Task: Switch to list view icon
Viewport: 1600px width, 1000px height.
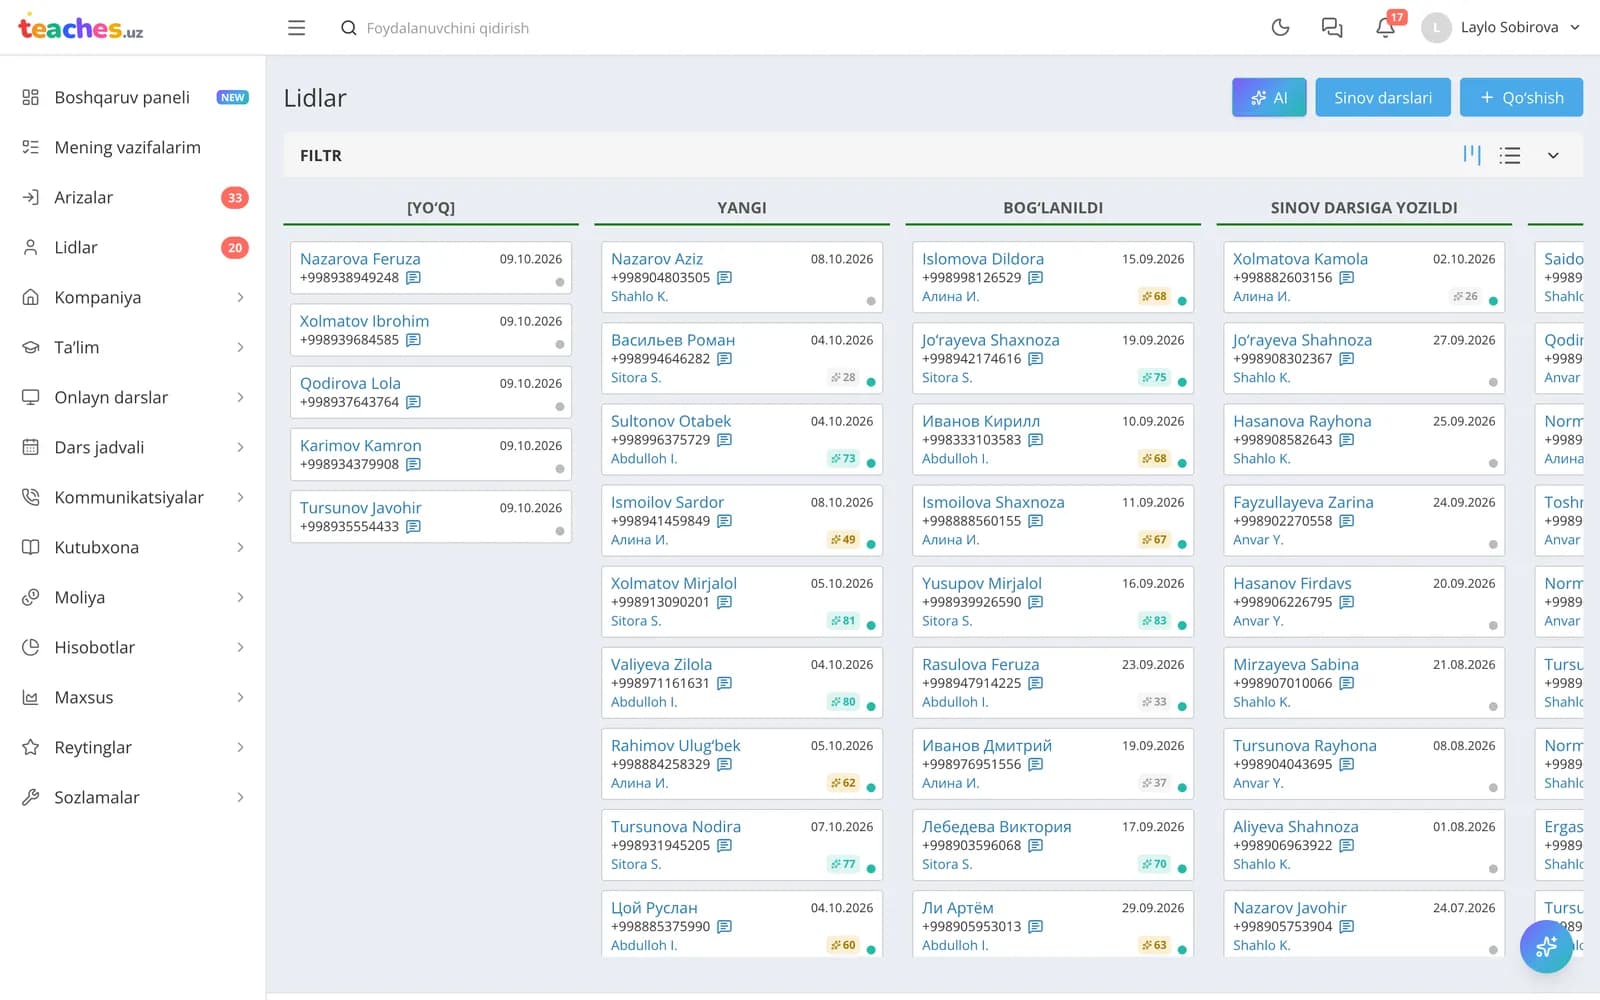Action: point(1510,155)
